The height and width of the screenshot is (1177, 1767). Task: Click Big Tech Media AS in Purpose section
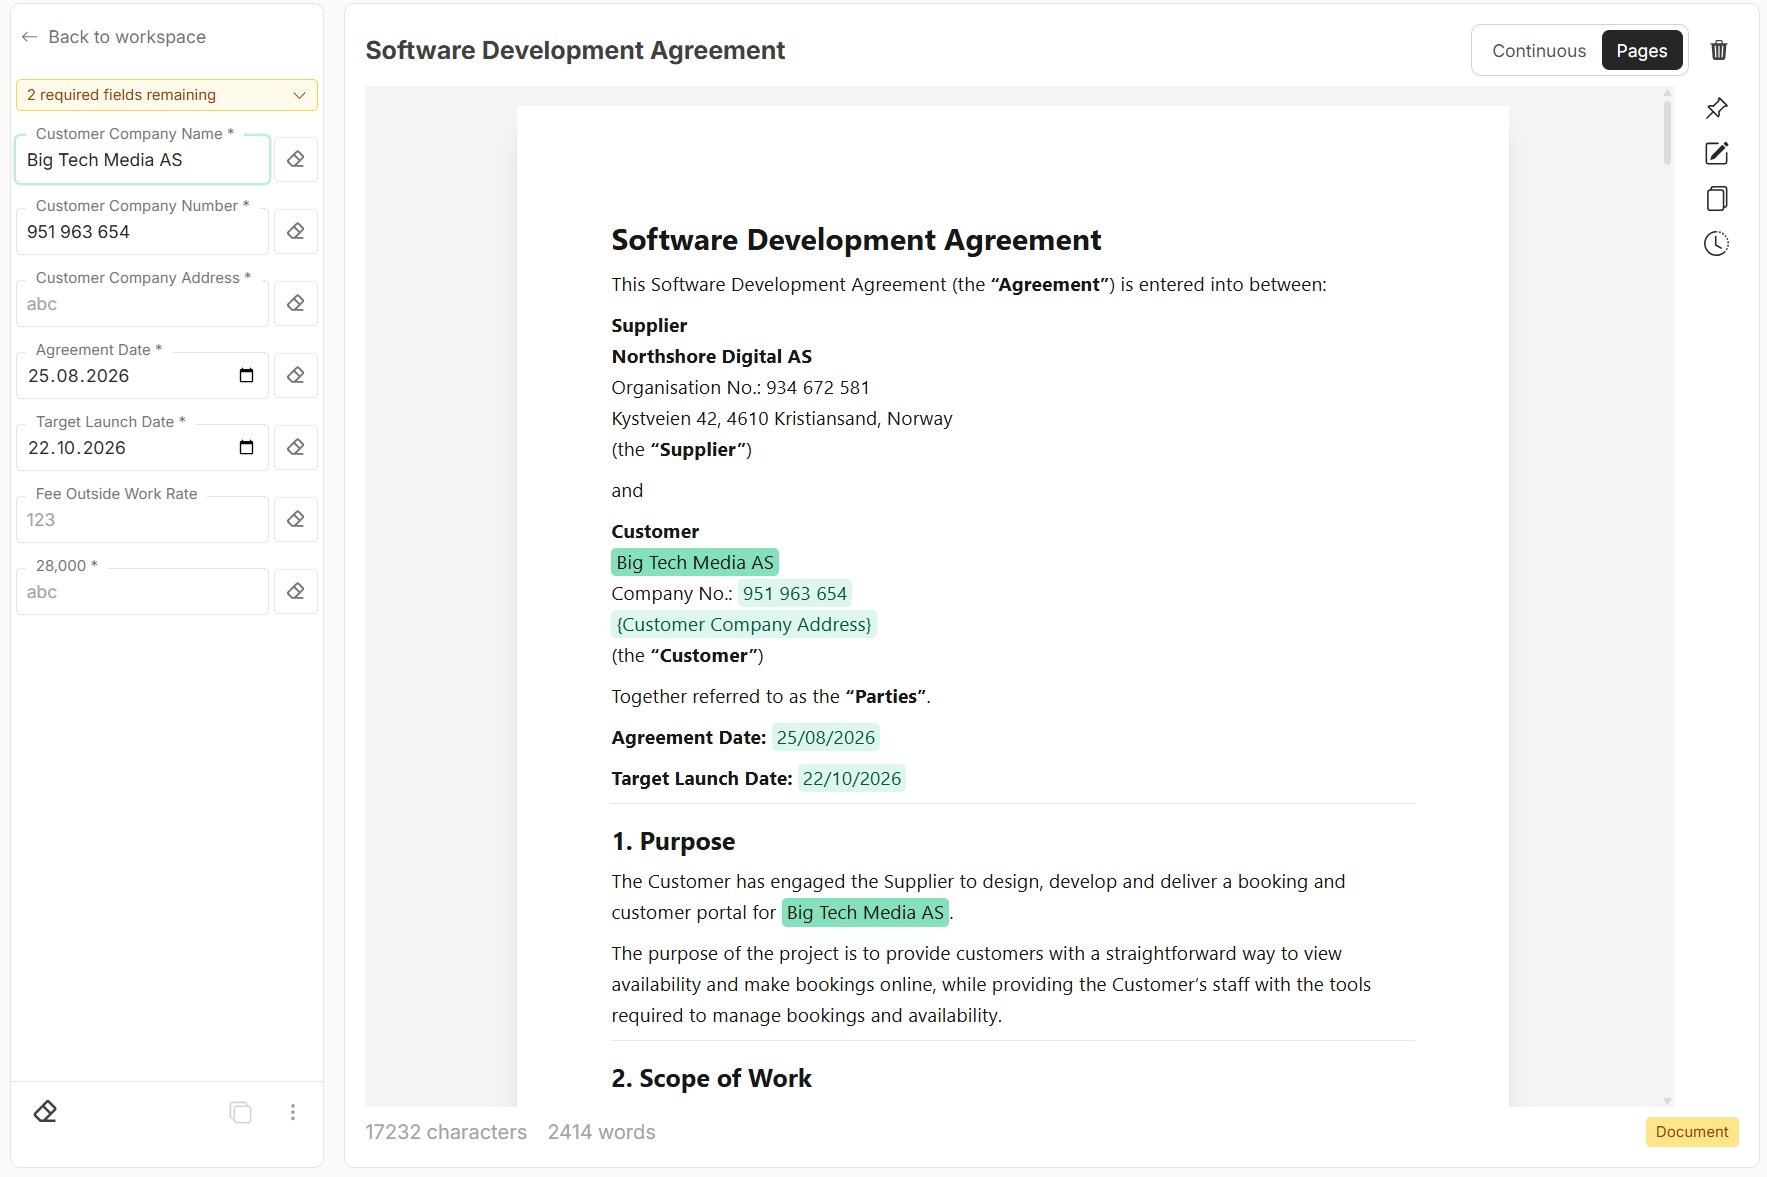[865, 912]
